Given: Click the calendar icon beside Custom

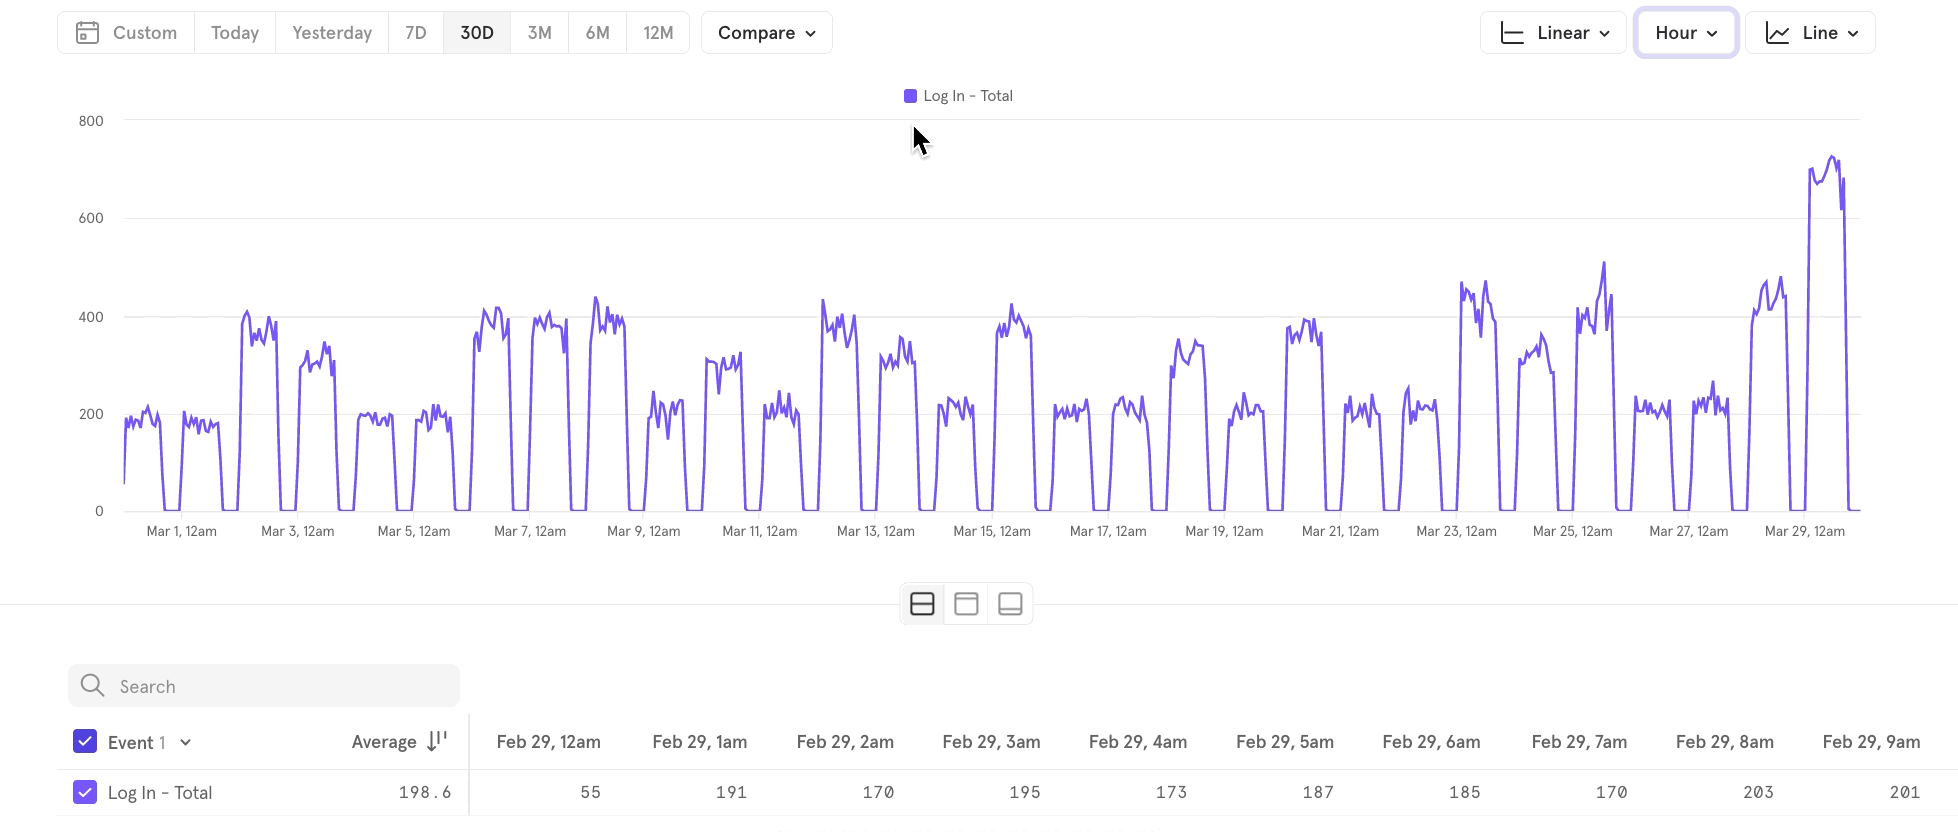Looking at the screenshot, I should pos(88,33).
